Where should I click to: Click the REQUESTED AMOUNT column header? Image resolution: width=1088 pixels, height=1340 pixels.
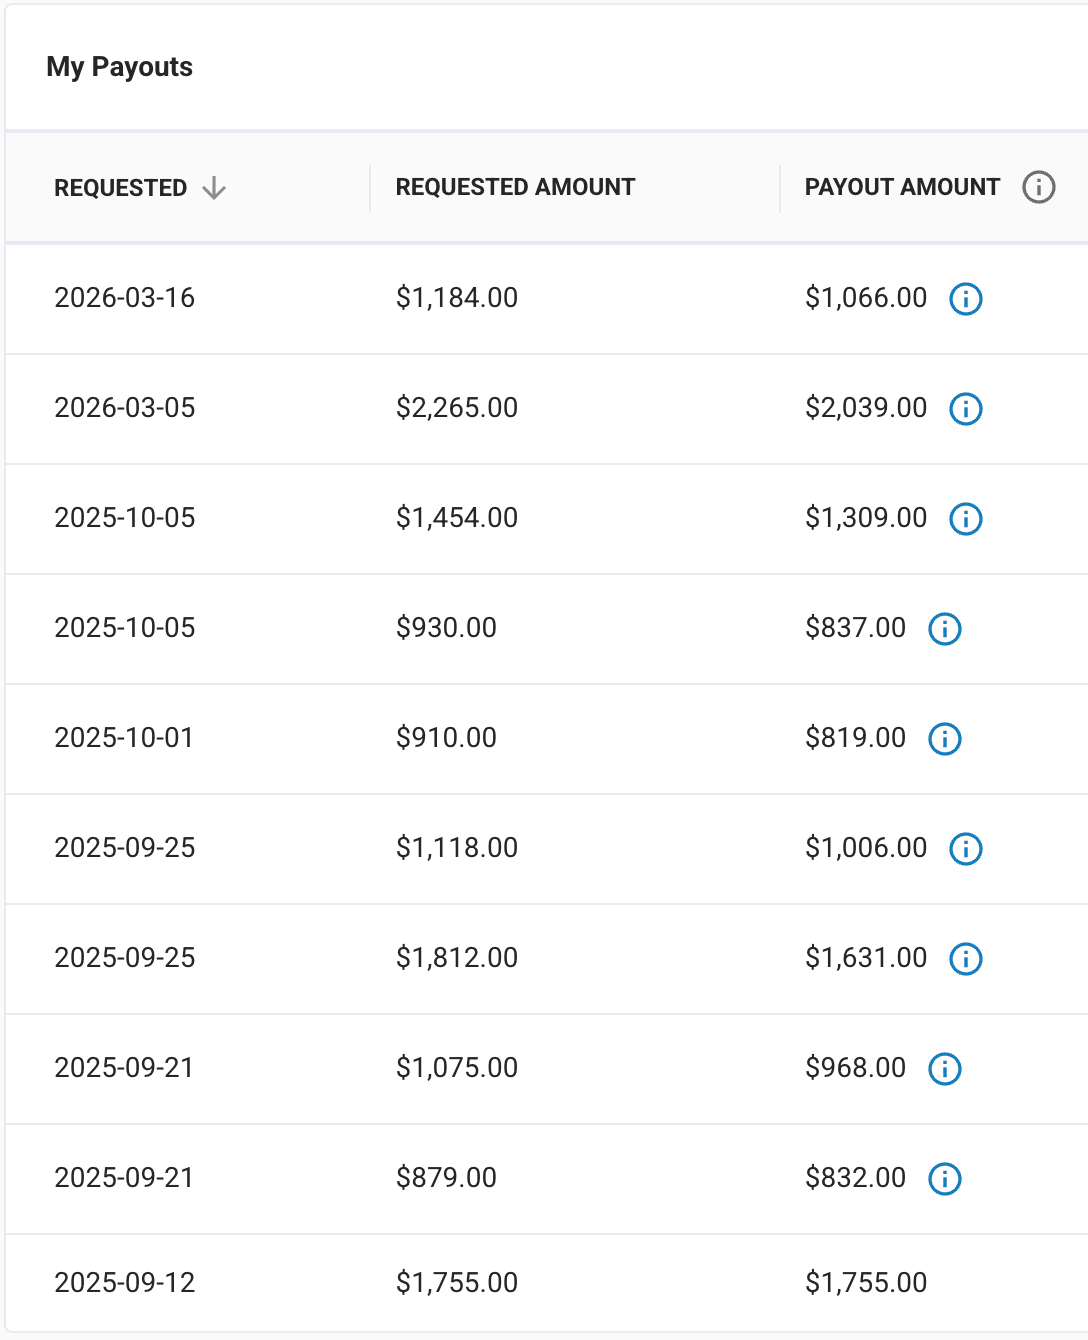pos(515,187)
